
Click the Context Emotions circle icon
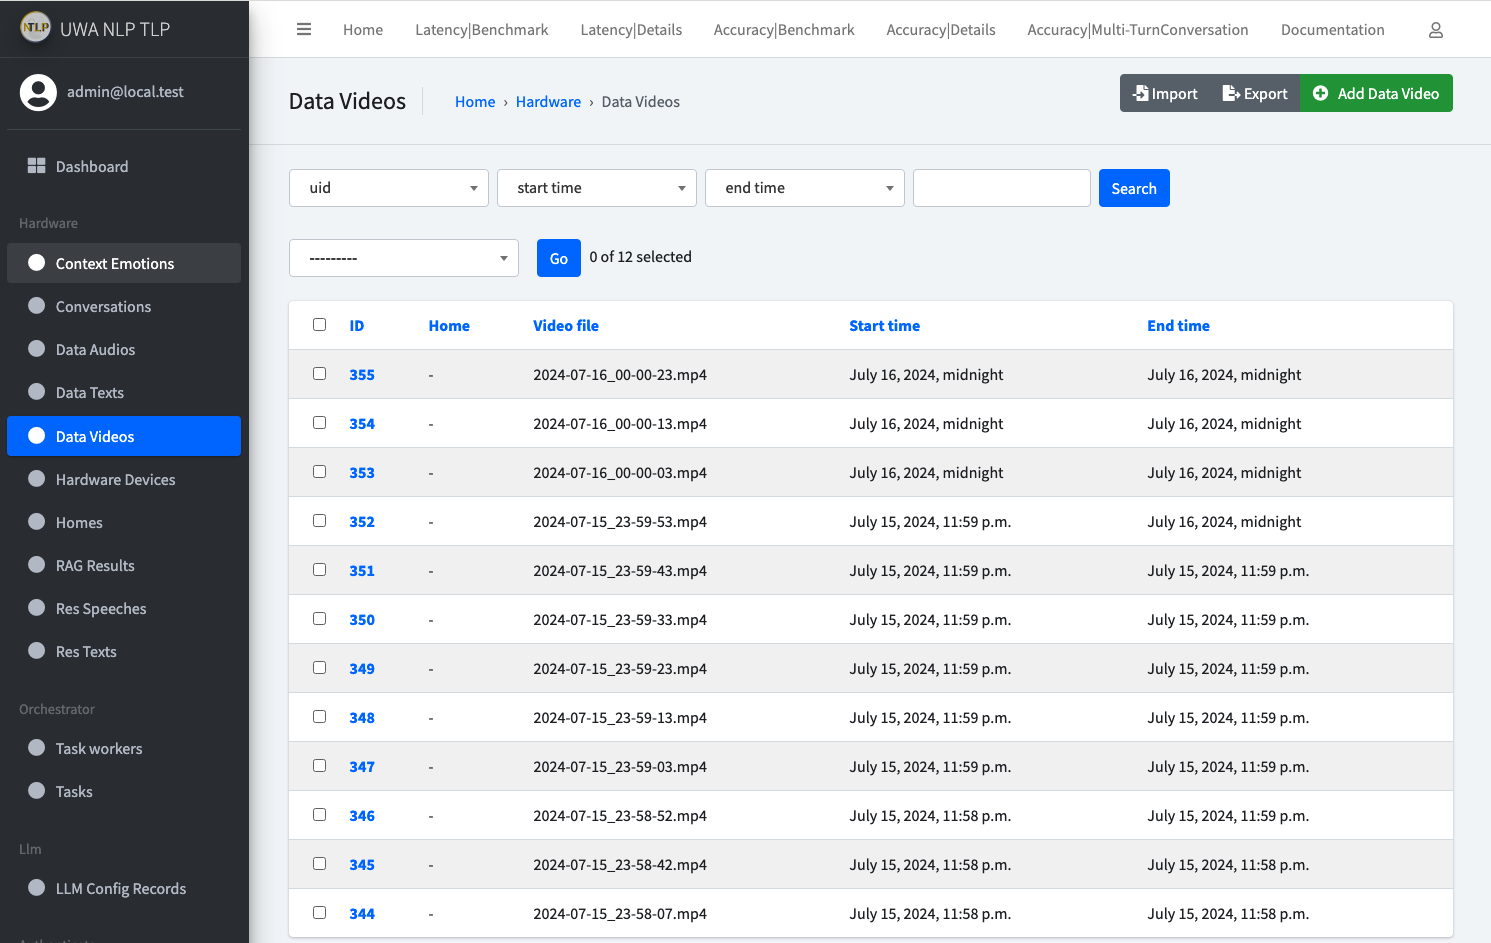tap(37, 263)
